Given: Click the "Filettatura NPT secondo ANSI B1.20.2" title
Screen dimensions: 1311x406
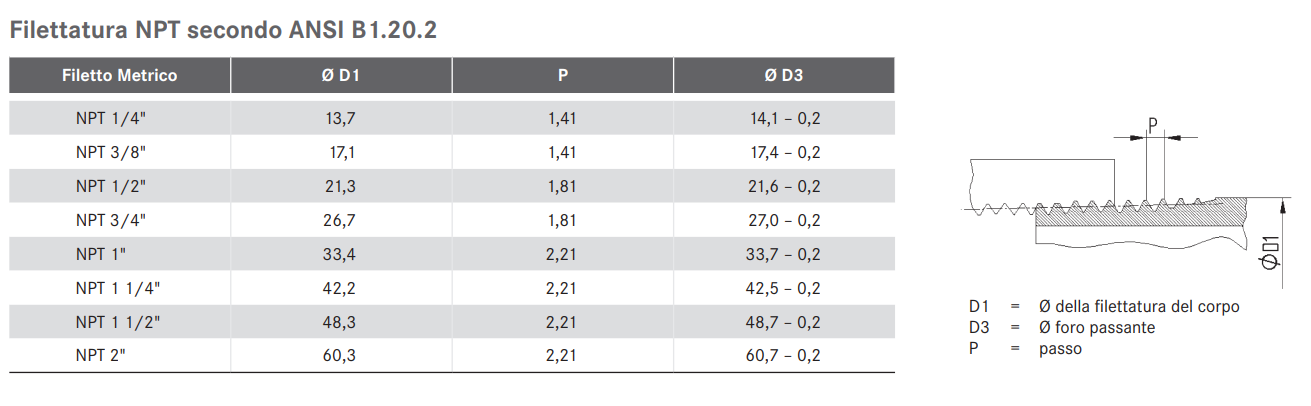Looking at the screenshot, I should pyautogui.click(x=223, y=30).
